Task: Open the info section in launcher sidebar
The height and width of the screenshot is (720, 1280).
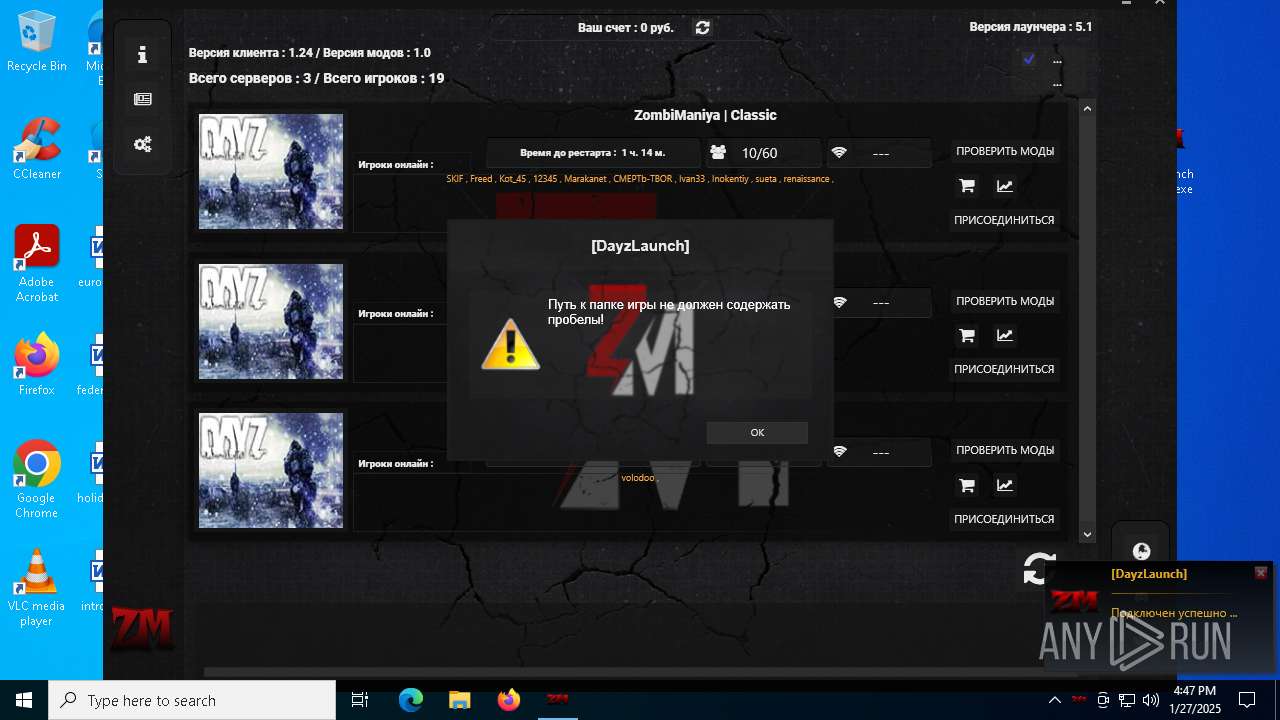Action: [142, 55]
